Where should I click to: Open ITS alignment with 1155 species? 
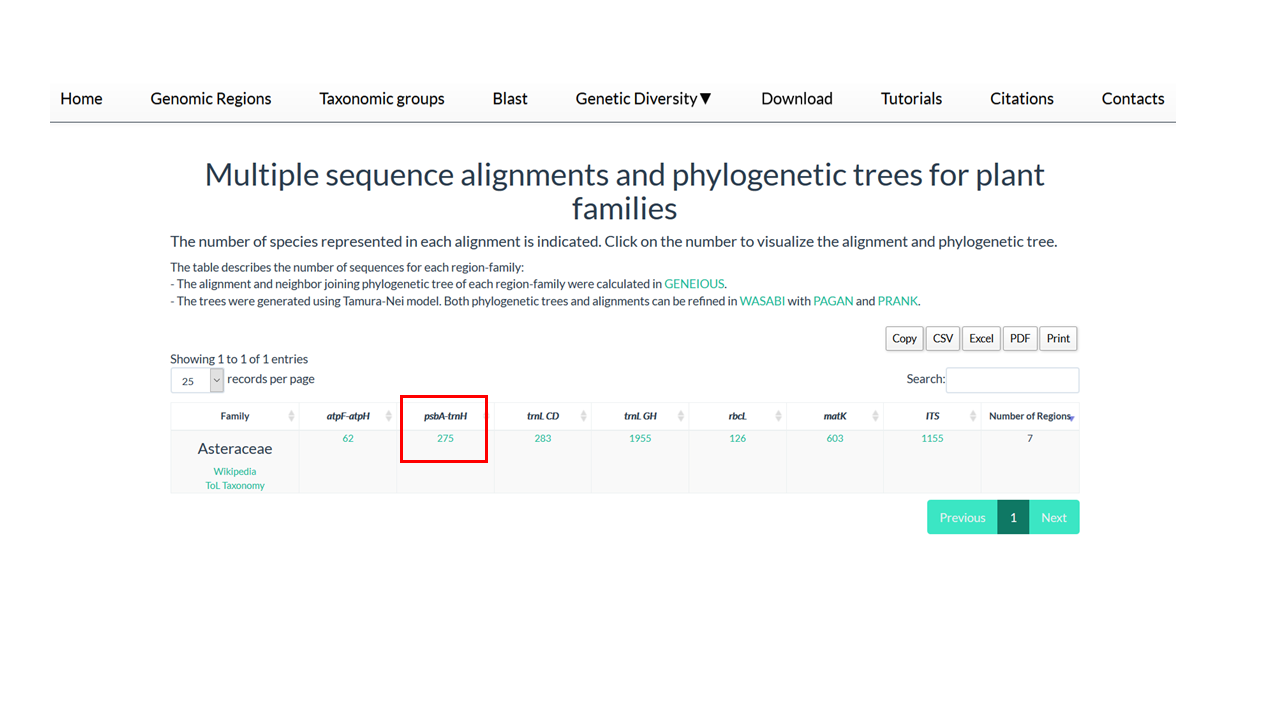tap(932, 438)
